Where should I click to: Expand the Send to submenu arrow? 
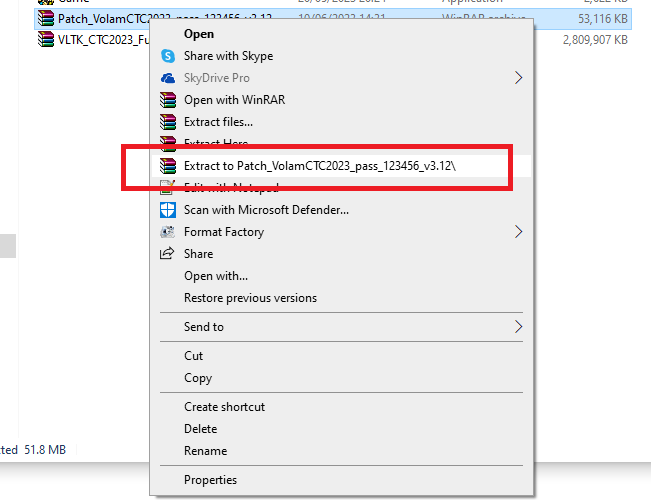coord(518,327)
